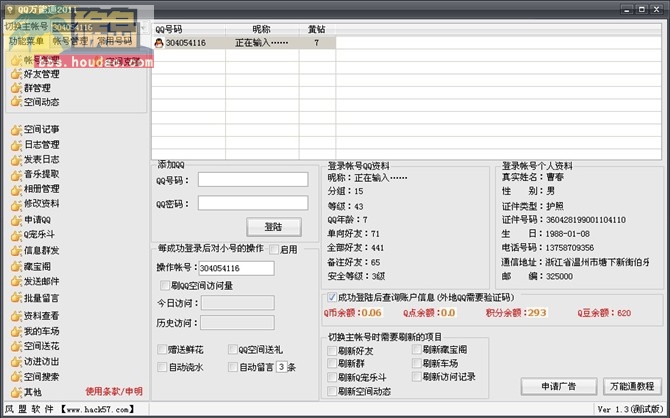
Task: Click the 历史访问 field
Action: coord(237,323)
